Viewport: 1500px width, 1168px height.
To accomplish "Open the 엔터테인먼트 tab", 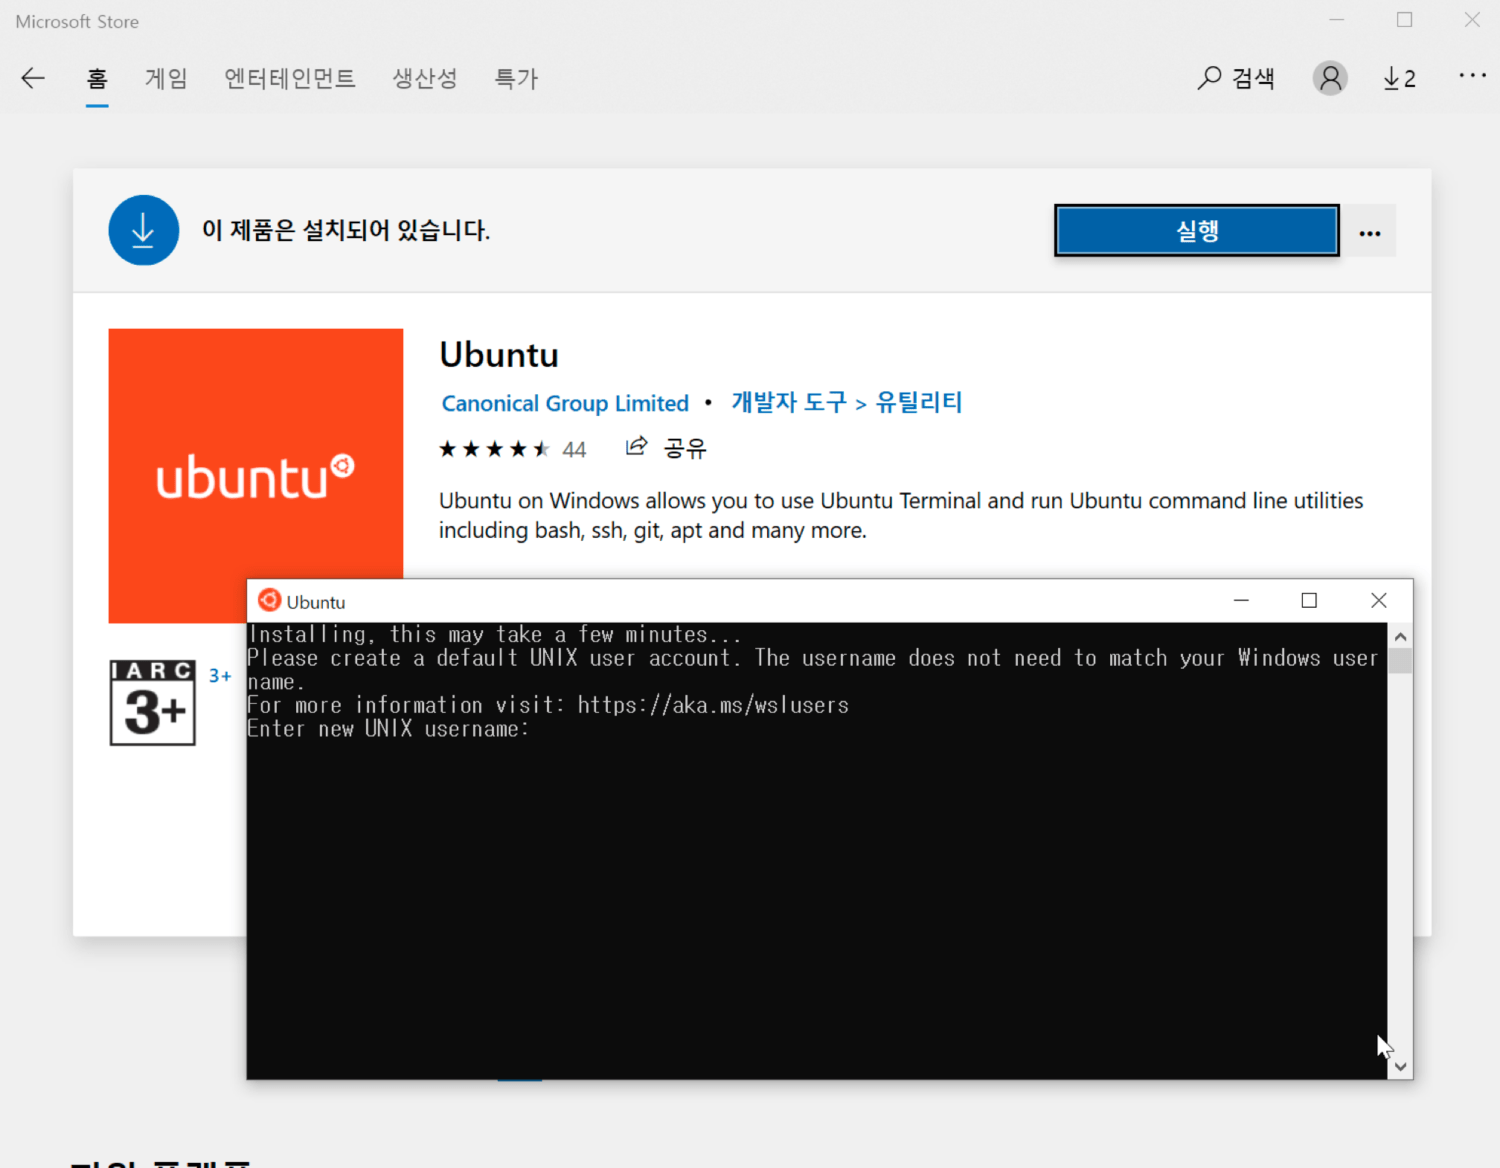I will pos(290,78).
